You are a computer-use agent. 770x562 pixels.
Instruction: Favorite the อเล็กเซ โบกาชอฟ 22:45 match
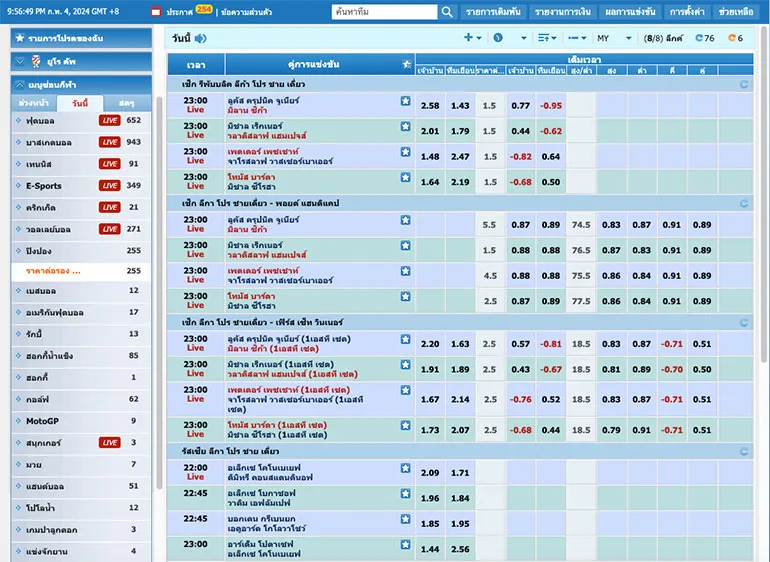[405, 494]
